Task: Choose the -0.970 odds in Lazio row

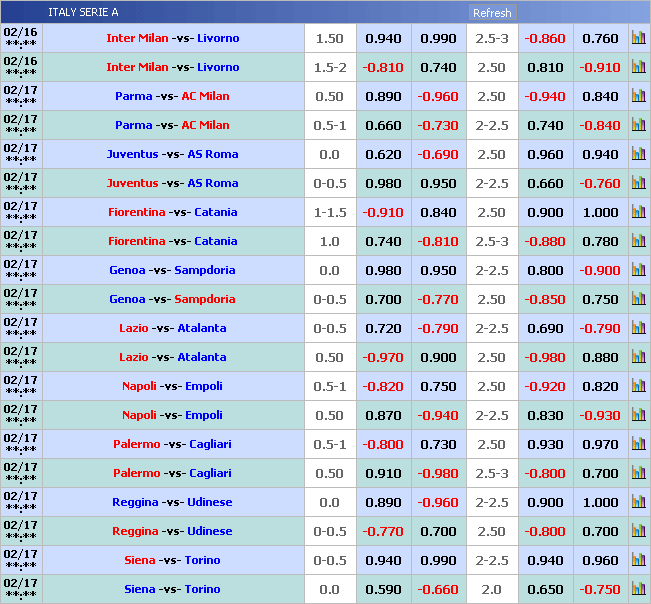Action: [383, 358]
